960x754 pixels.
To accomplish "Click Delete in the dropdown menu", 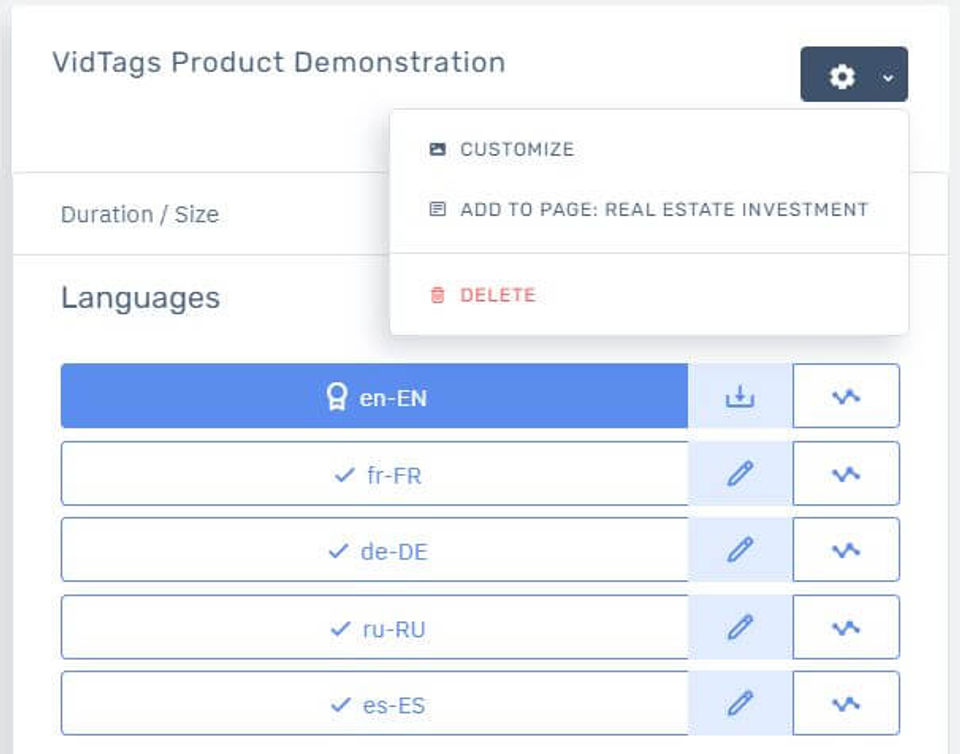I will click(497, 295).
